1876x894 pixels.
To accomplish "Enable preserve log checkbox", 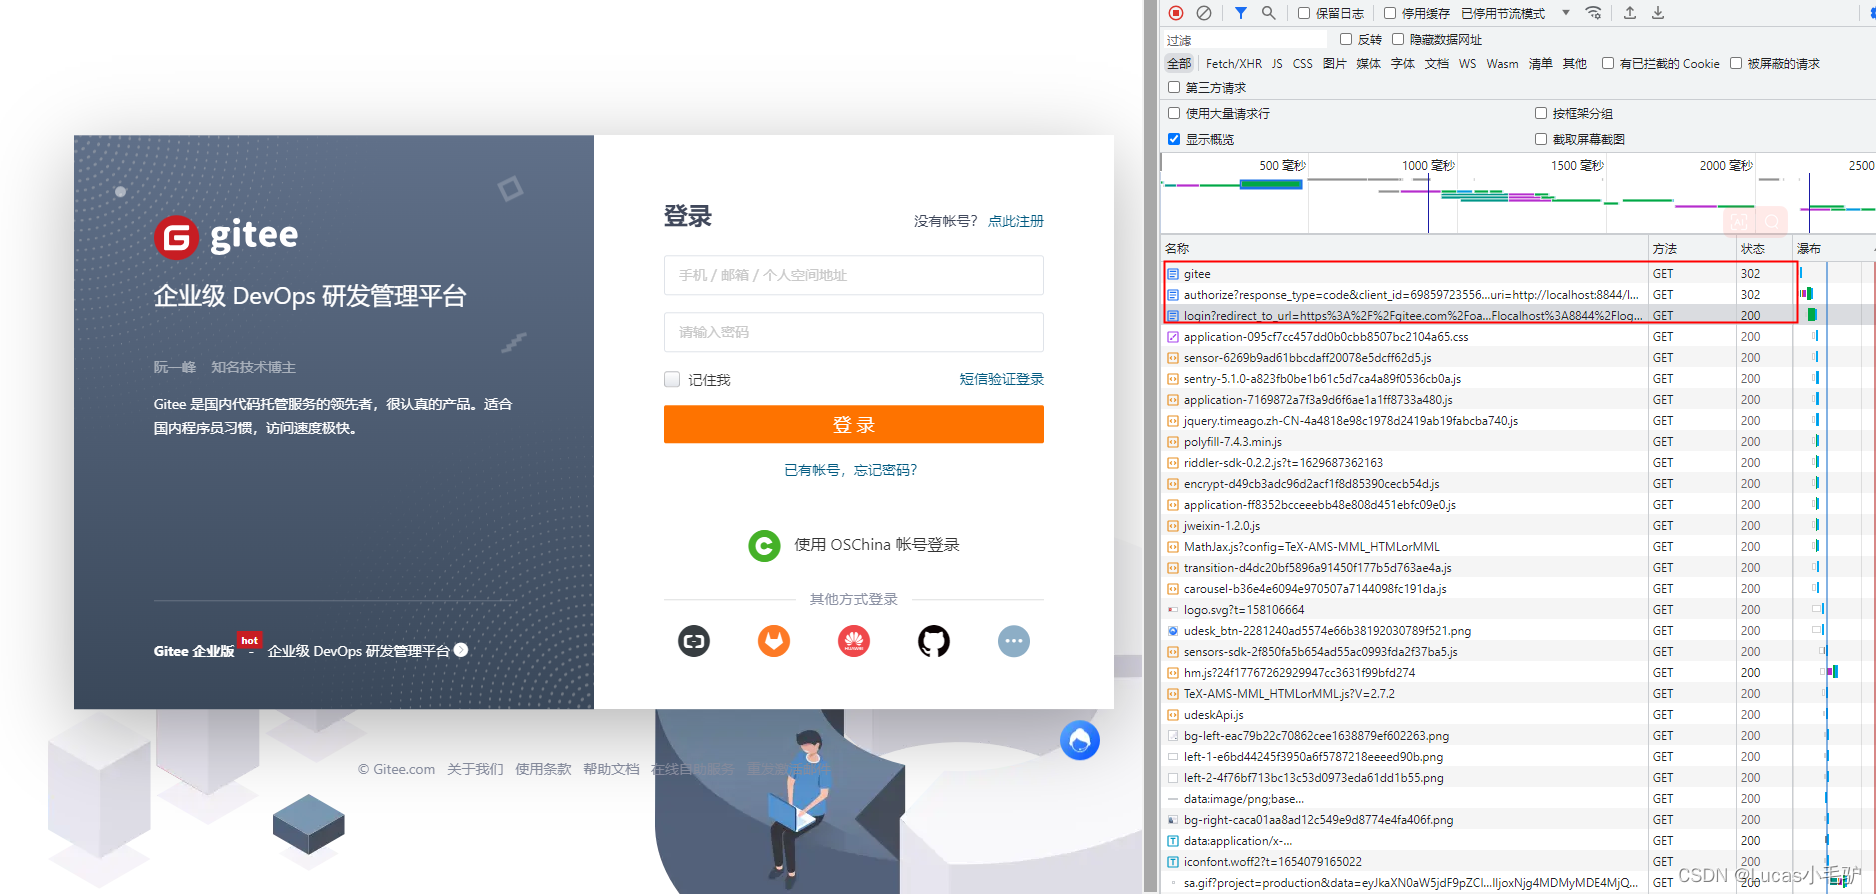I will pyautogui.click(x=1304, y=13).
